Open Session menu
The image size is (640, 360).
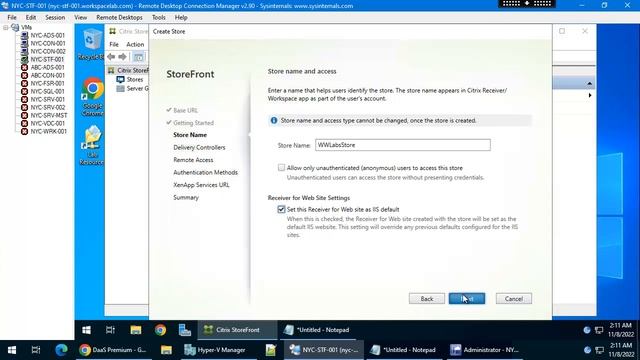pyautogui.click(x=55, y=18)
